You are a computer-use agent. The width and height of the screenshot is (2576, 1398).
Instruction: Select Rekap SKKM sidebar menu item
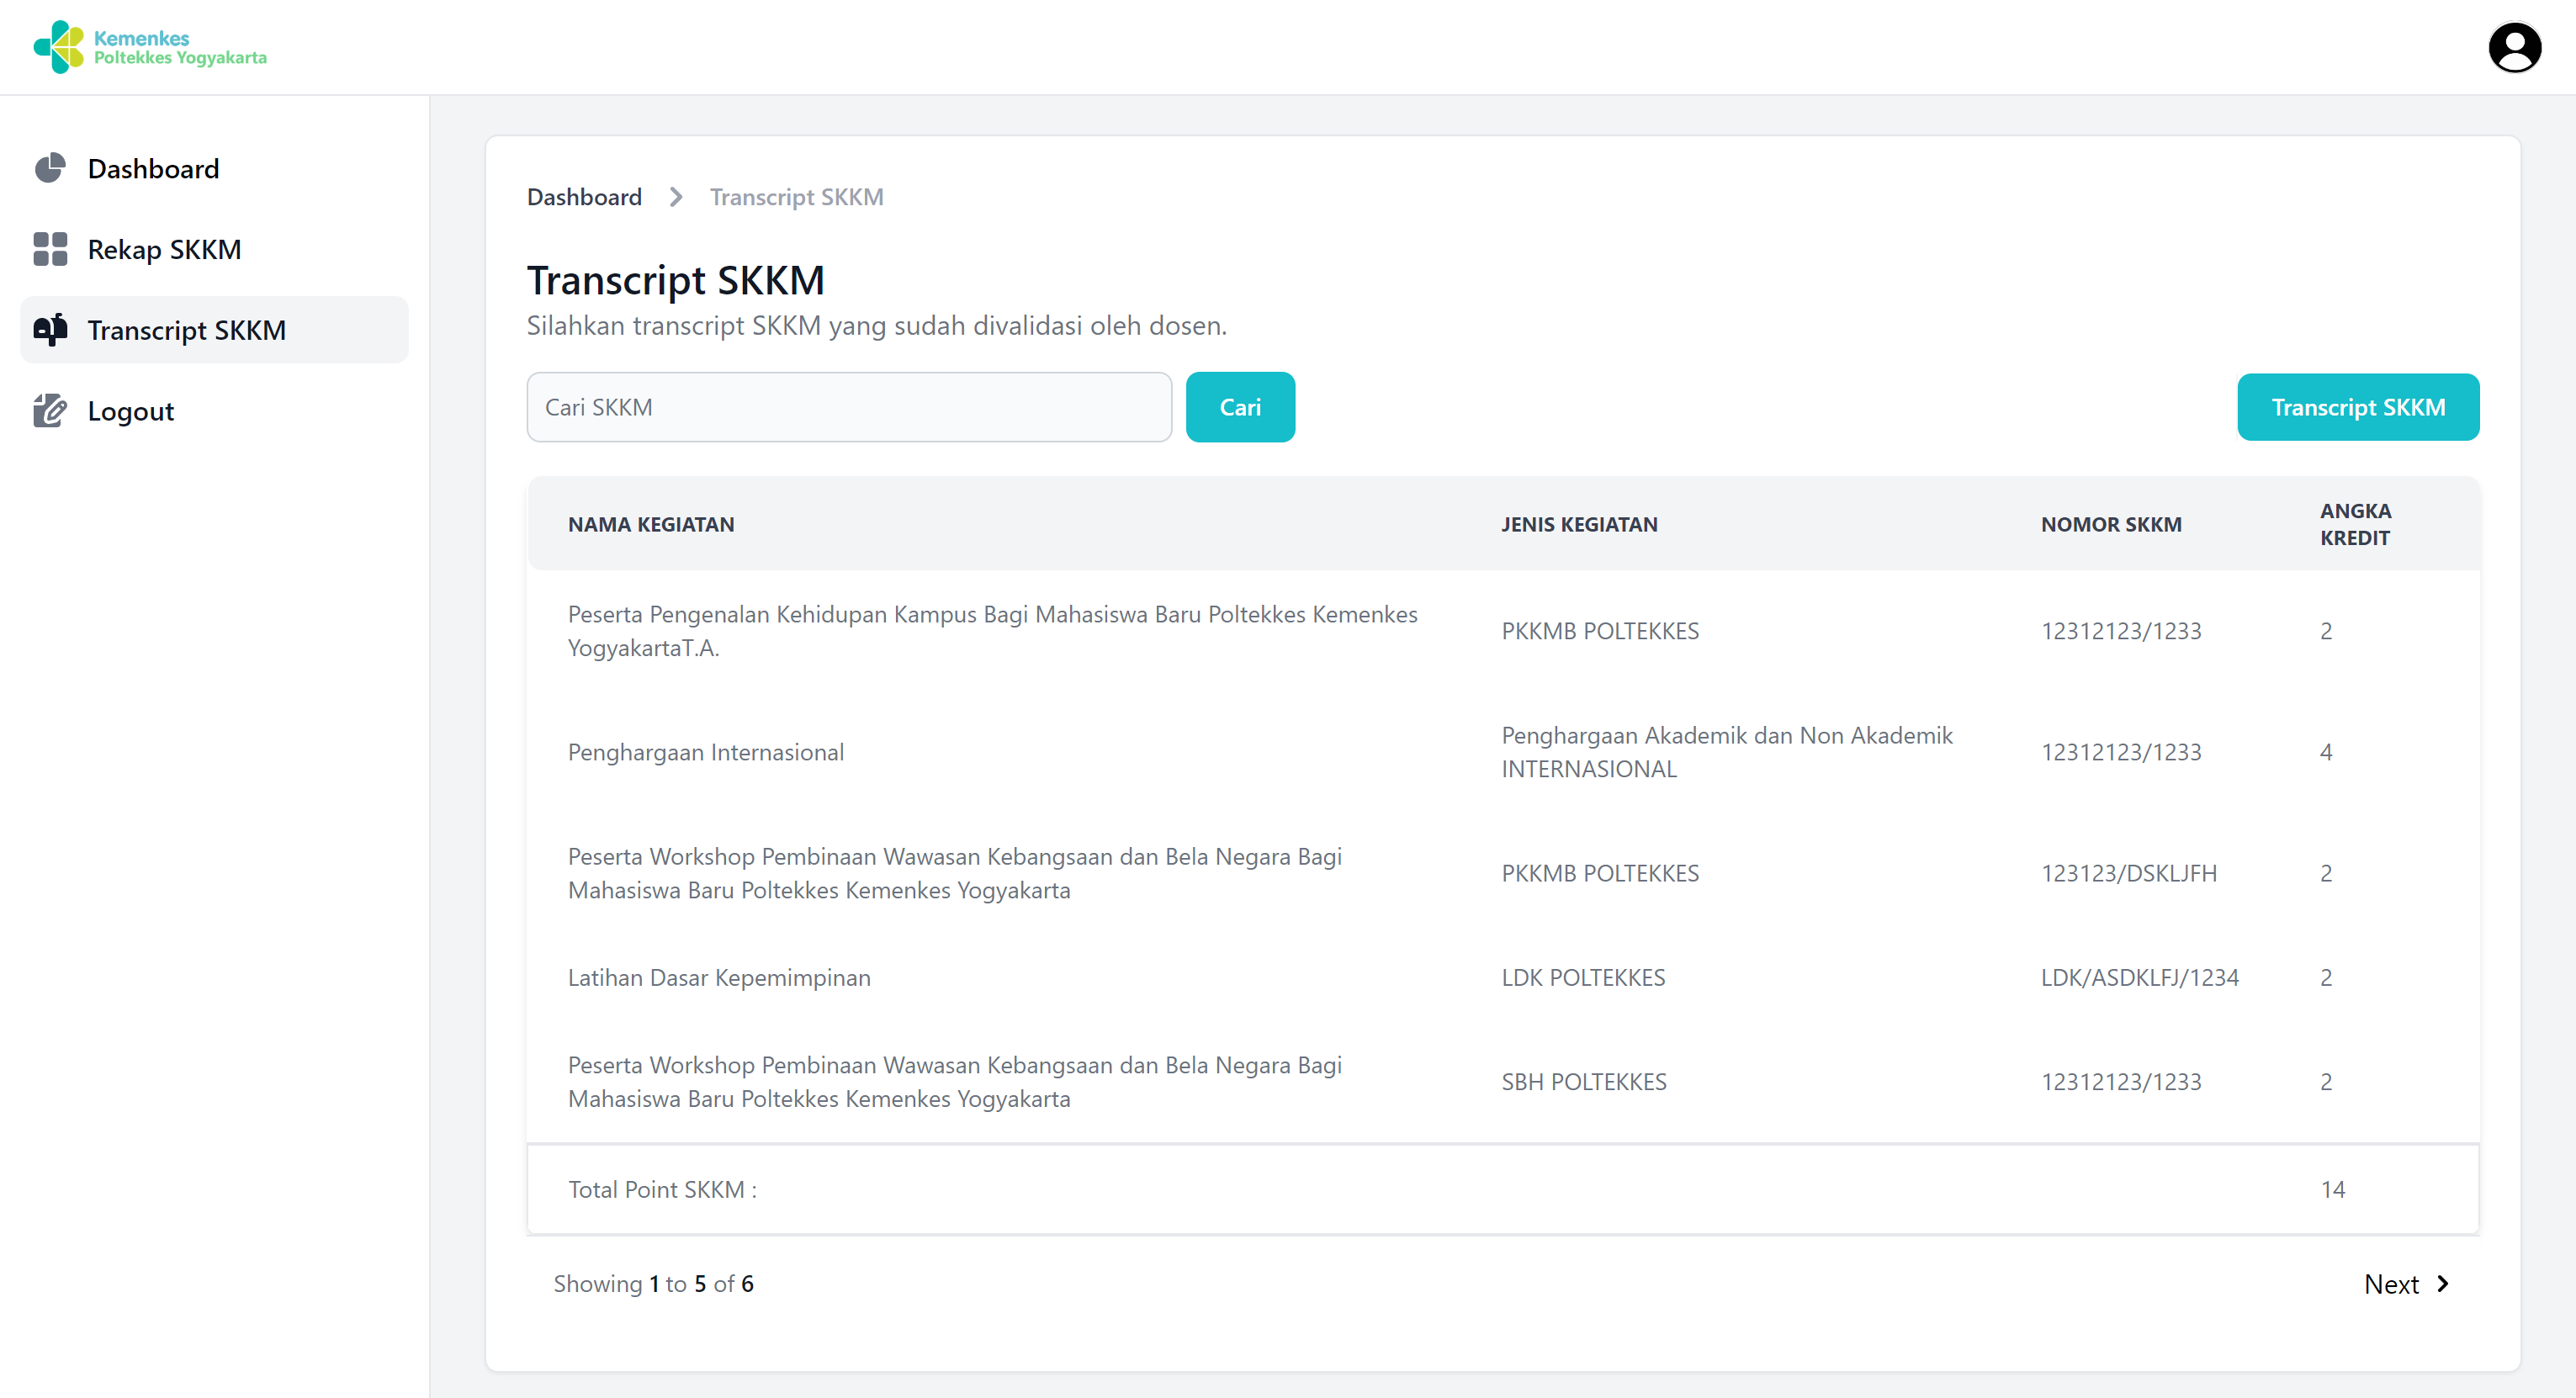point(164,249)
